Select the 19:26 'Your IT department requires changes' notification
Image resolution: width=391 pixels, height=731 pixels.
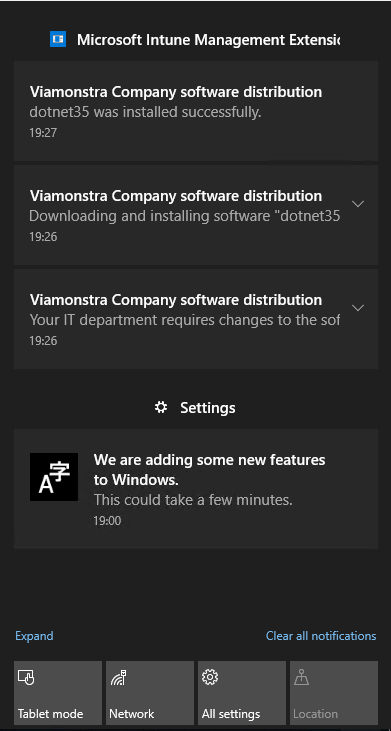click(196, 319)
